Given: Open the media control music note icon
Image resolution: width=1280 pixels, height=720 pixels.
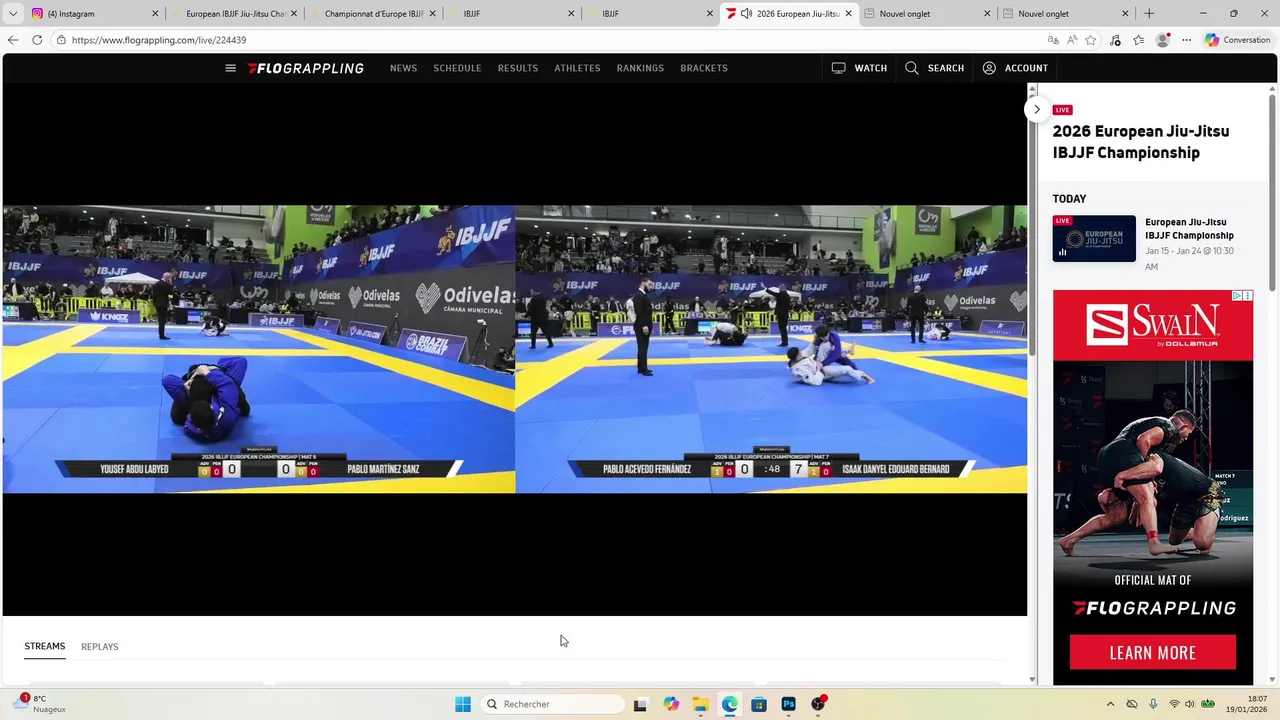Looking at the screenshot, I should (x=1116, y=40).
